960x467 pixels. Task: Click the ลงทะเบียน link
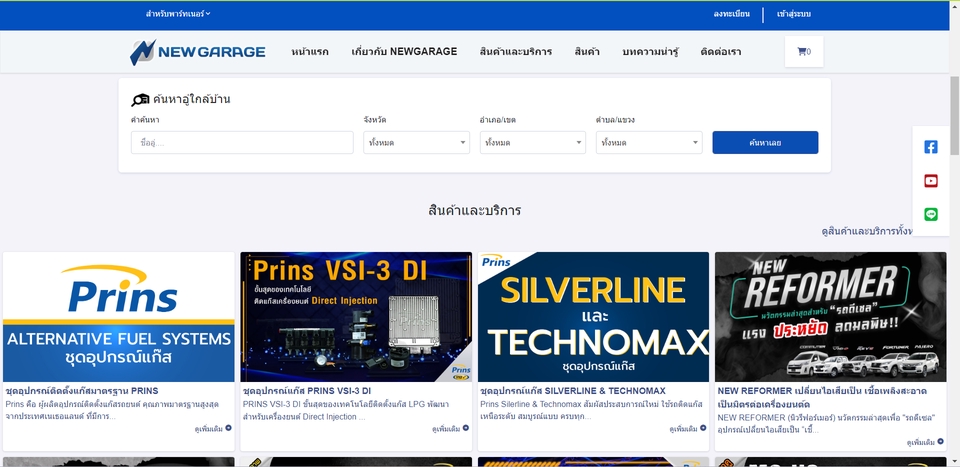point(731,13)
